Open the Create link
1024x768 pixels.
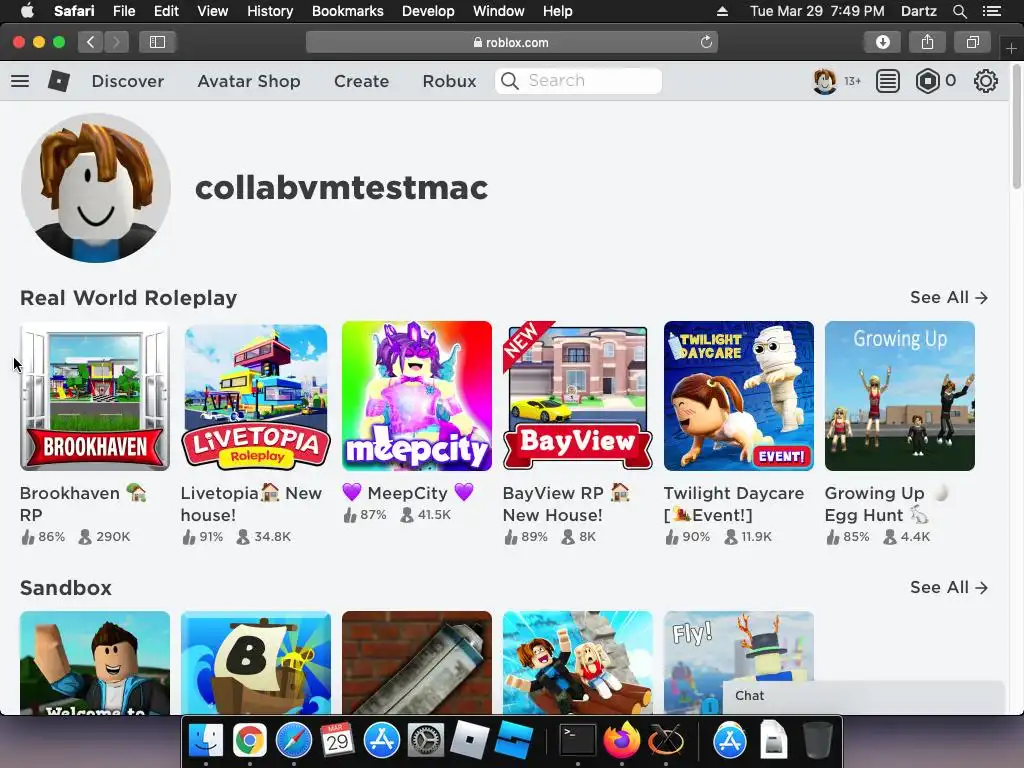coord(361,81)
